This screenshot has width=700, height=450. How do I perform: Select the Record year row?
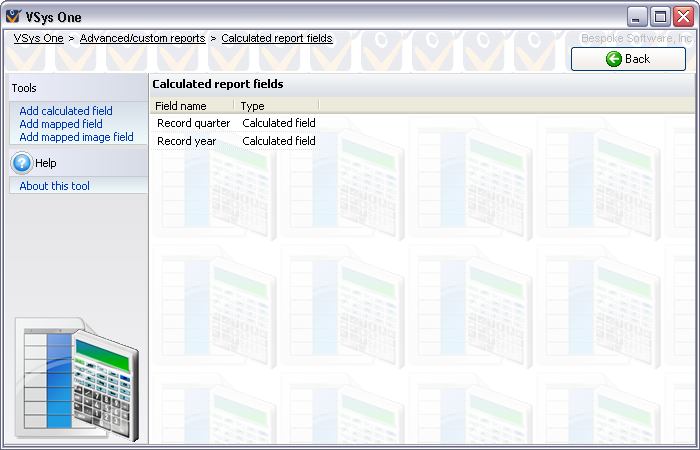click(x=187, y=141)
